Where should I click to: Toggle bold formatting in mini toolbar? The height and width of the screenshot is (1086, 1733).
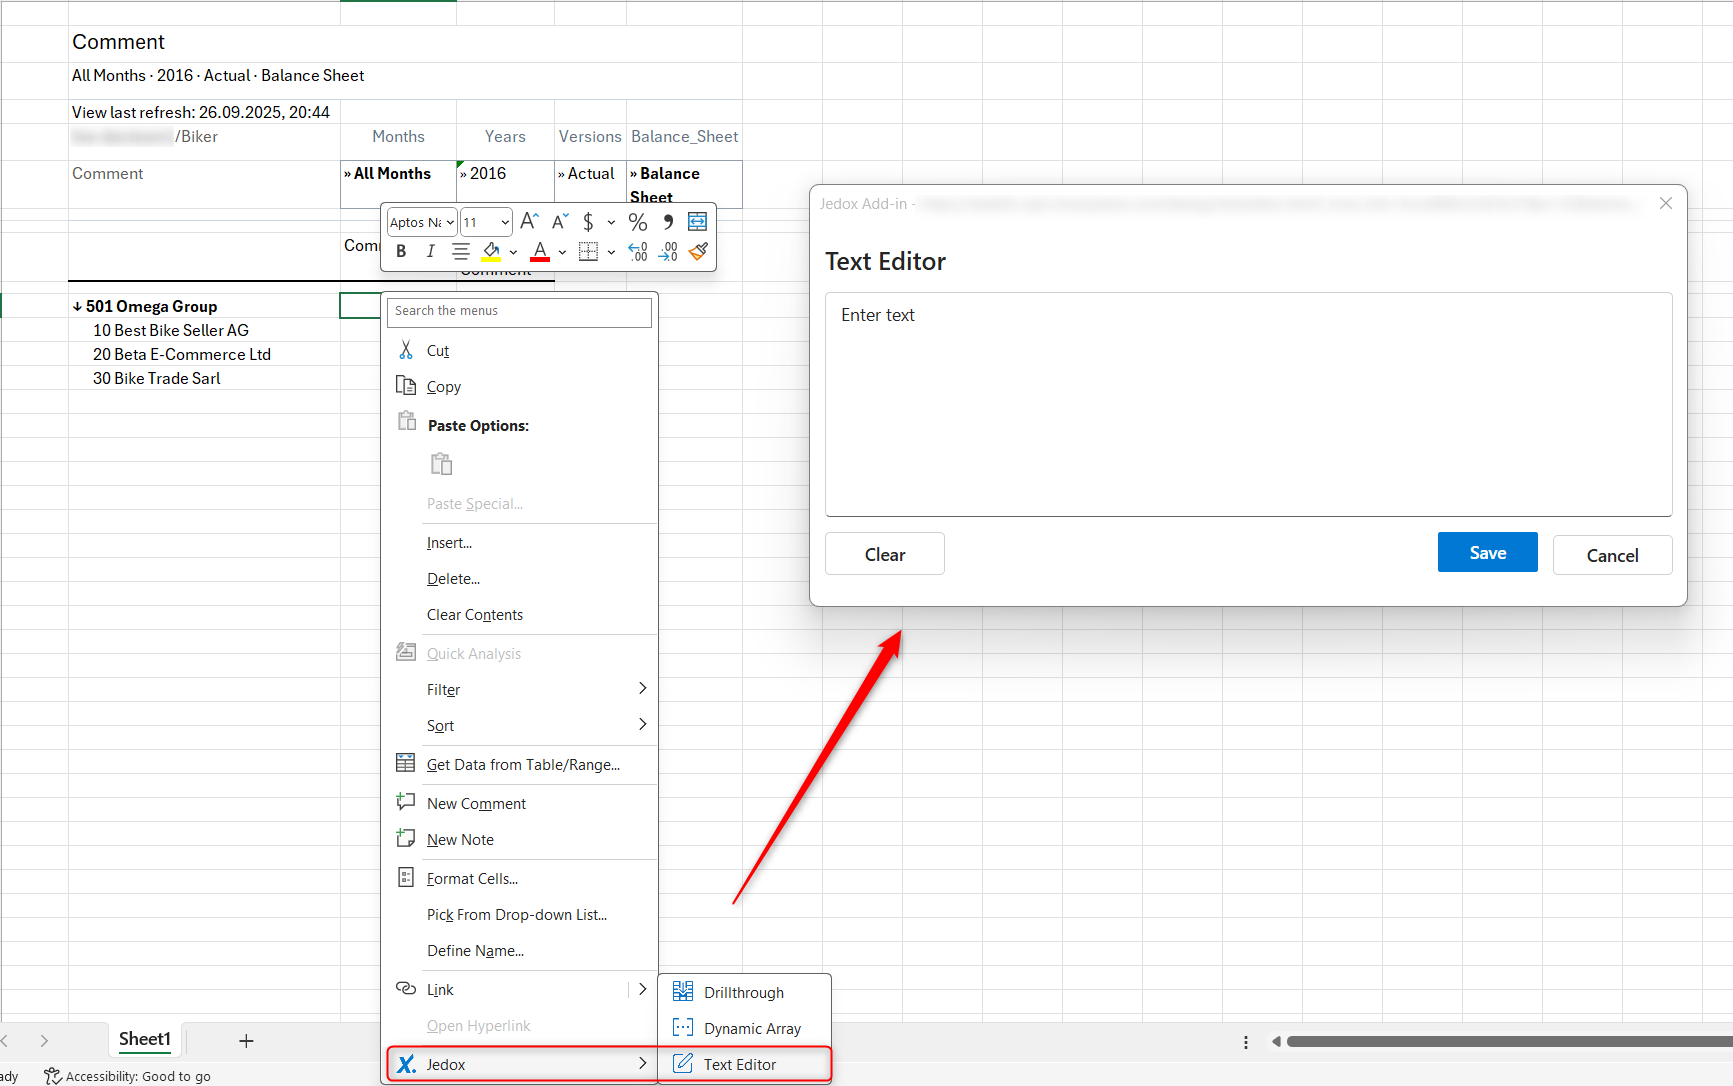401,252
